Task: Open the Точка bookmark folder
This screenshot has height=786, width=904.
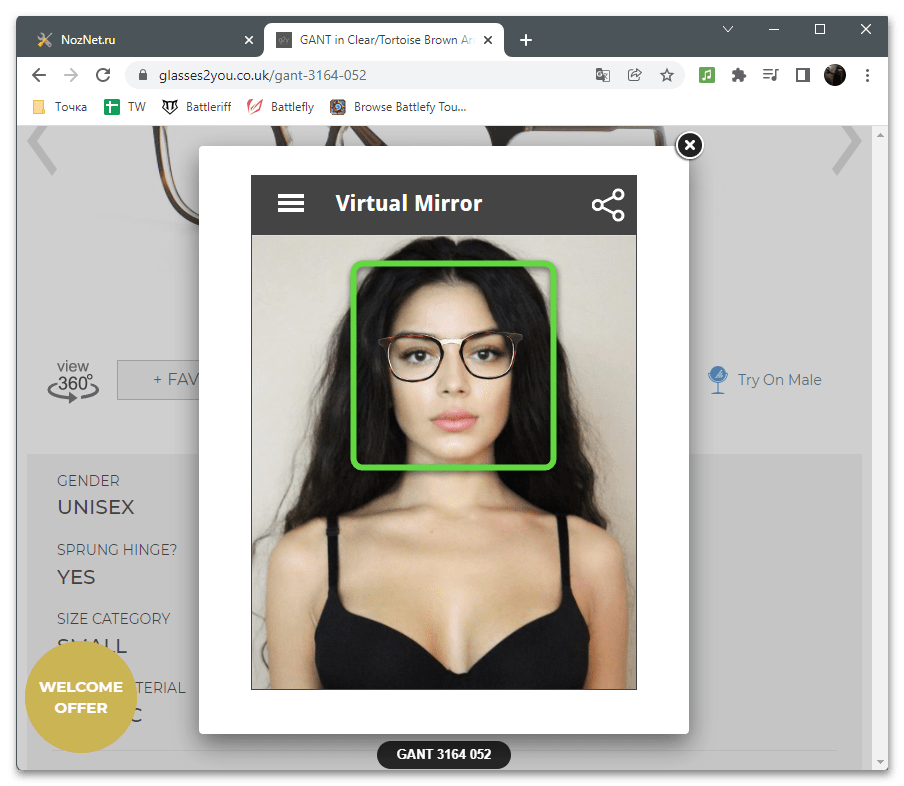Action: pos(60,107)
